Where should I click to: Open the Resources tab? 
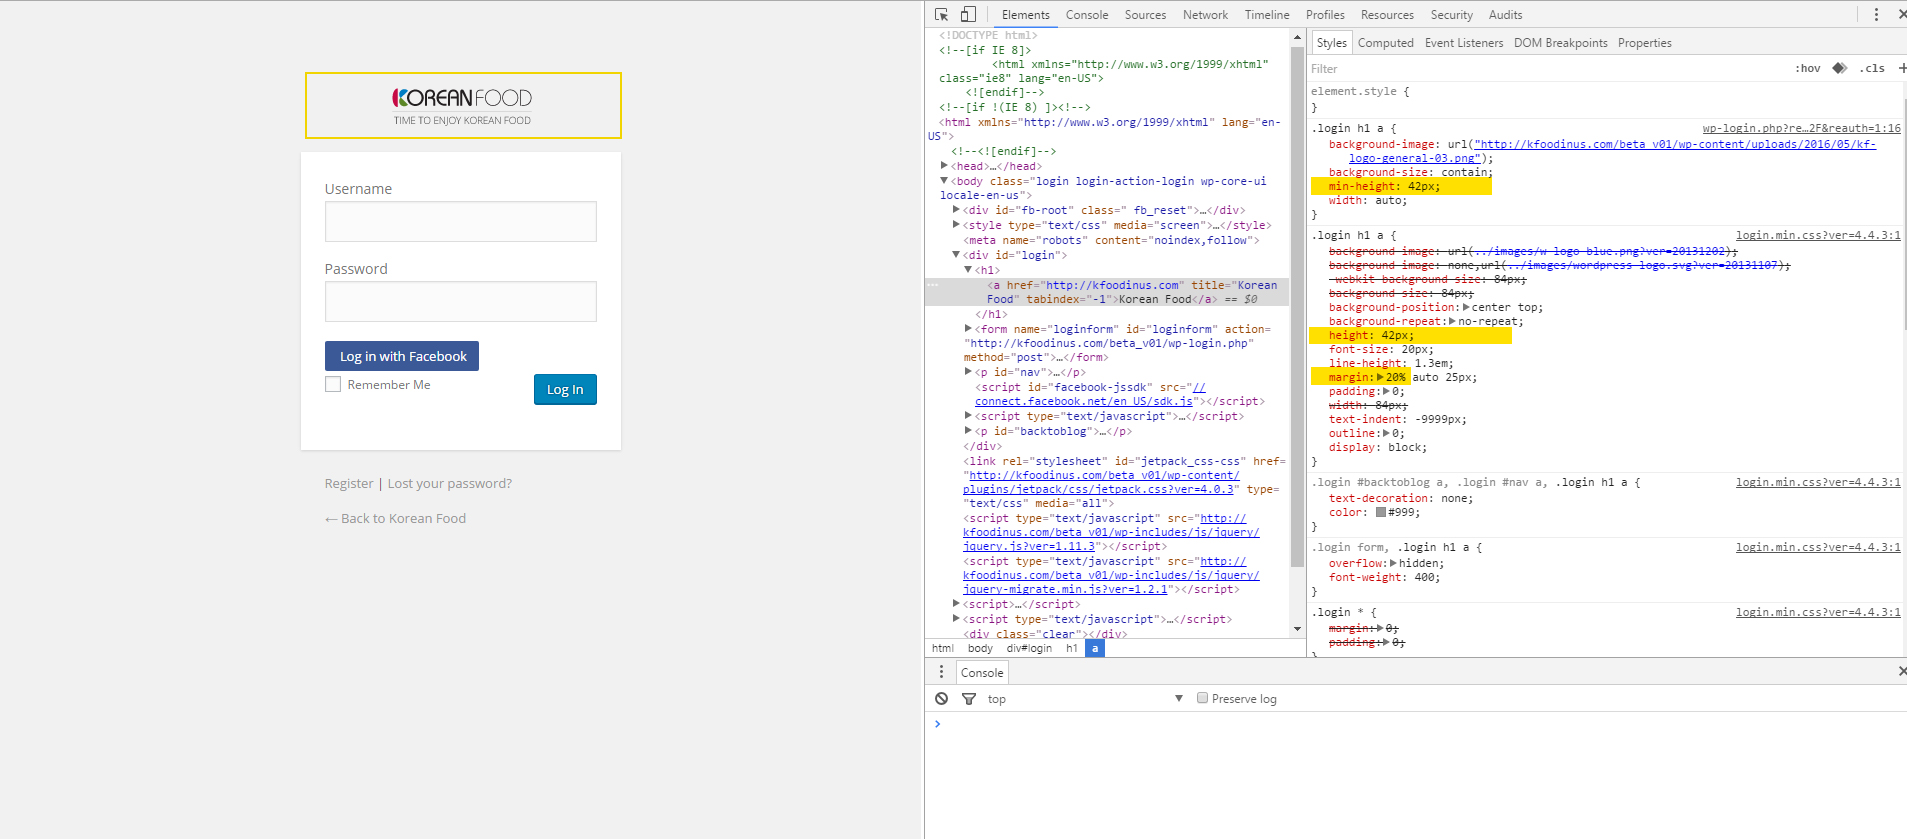(1387, 15)
